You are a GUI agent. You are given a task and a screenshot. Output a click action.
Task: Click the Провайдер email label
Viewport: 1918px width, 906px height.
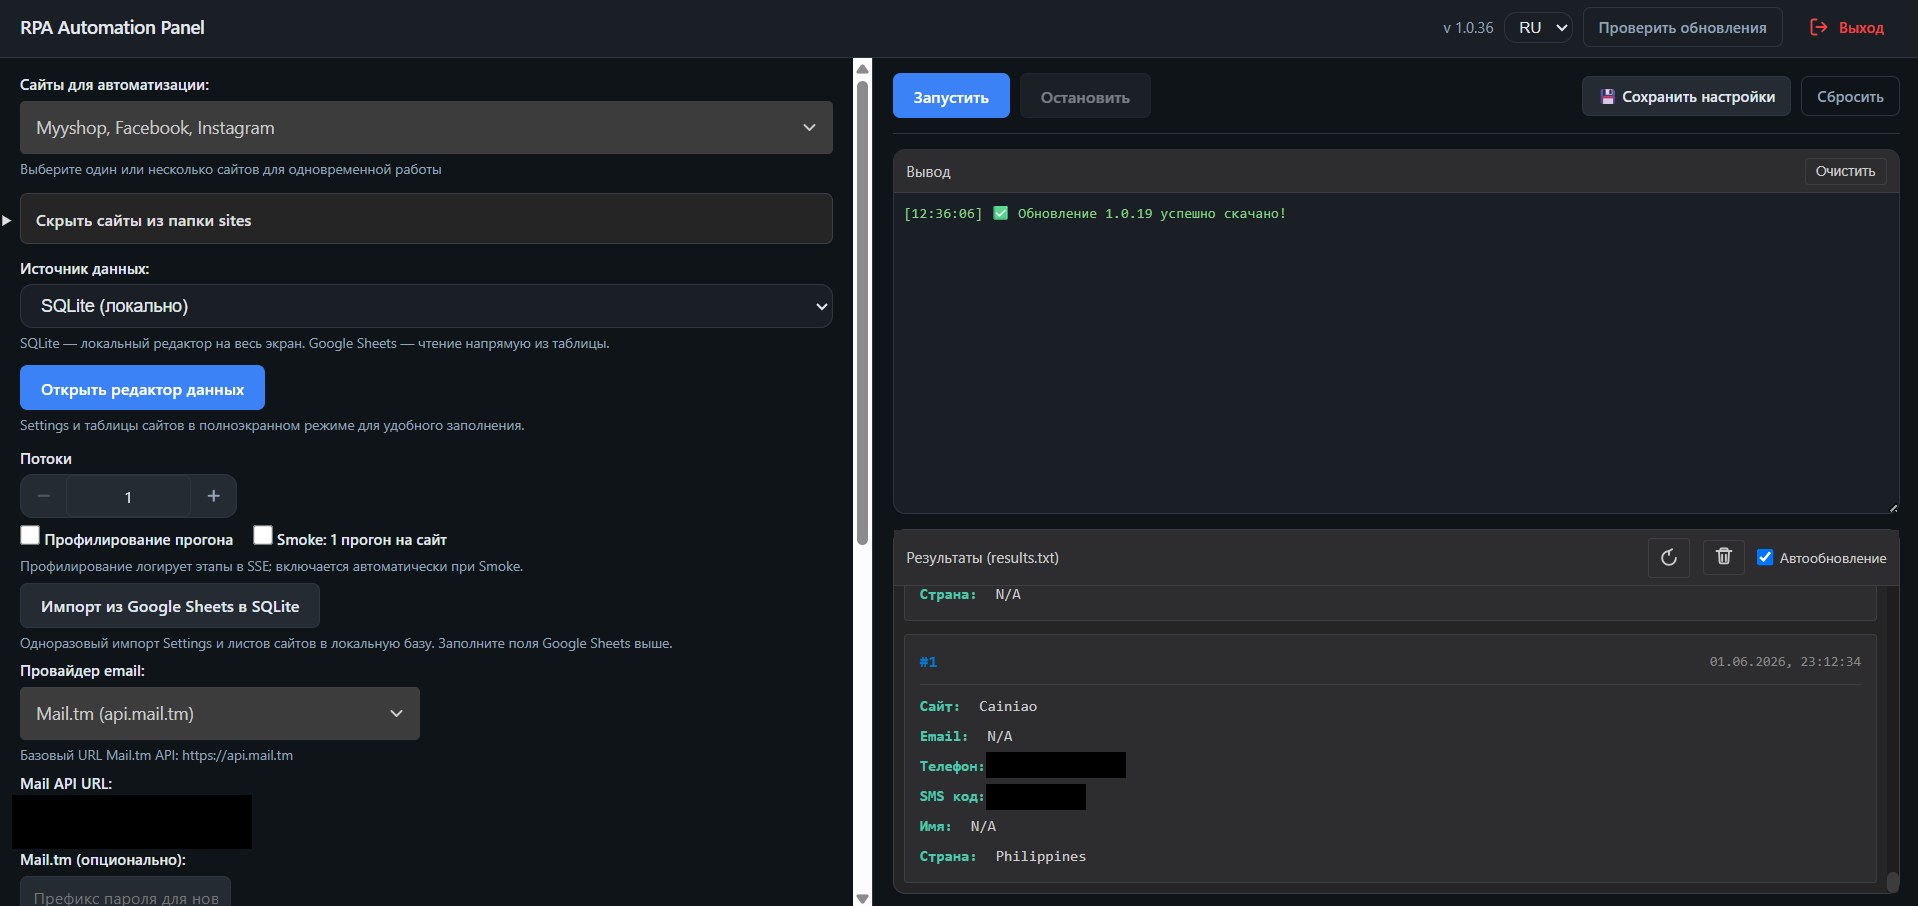82,670
